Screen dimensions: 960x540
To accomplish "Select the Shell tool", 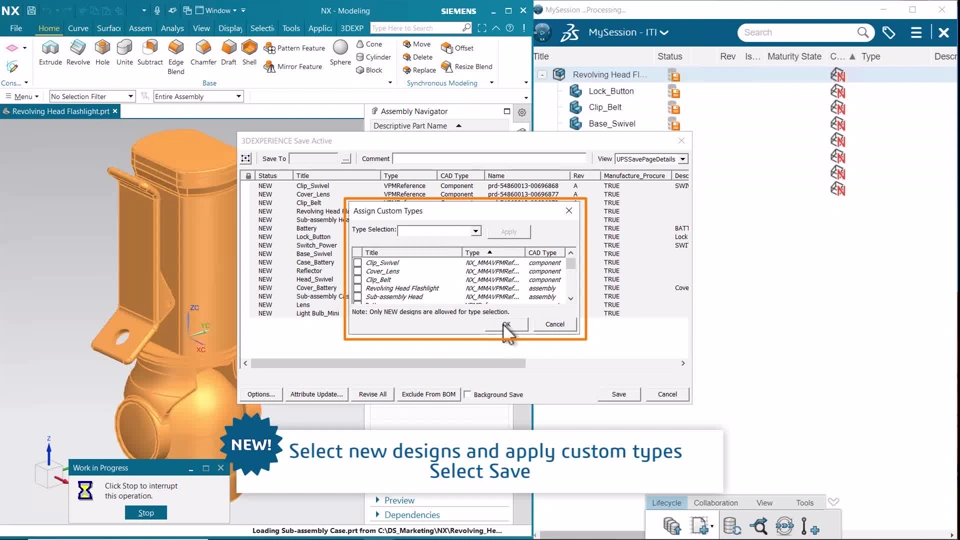I will [x=249, y=53].
